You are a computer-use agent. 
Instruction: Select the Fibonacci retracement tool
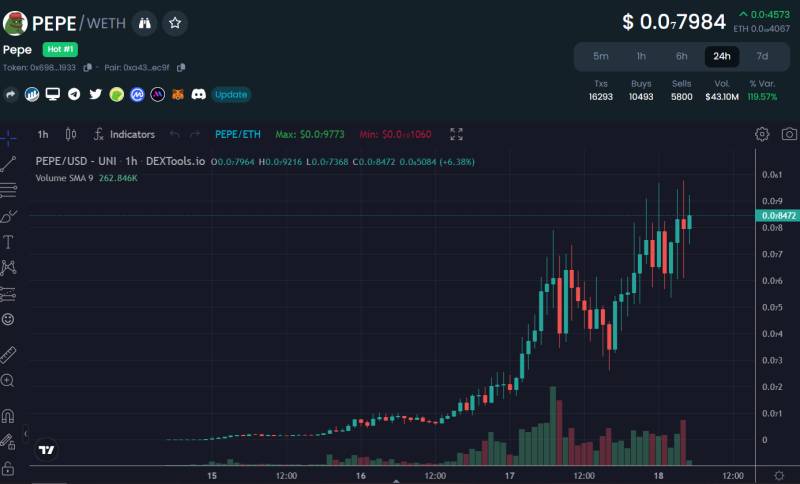(x=8, y=190)
